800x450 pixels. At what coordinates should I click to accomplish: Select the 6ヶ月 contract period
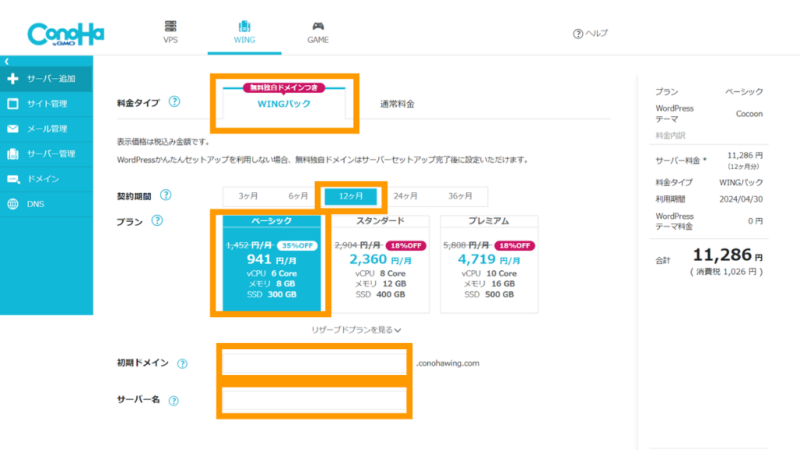coord(298,196)
